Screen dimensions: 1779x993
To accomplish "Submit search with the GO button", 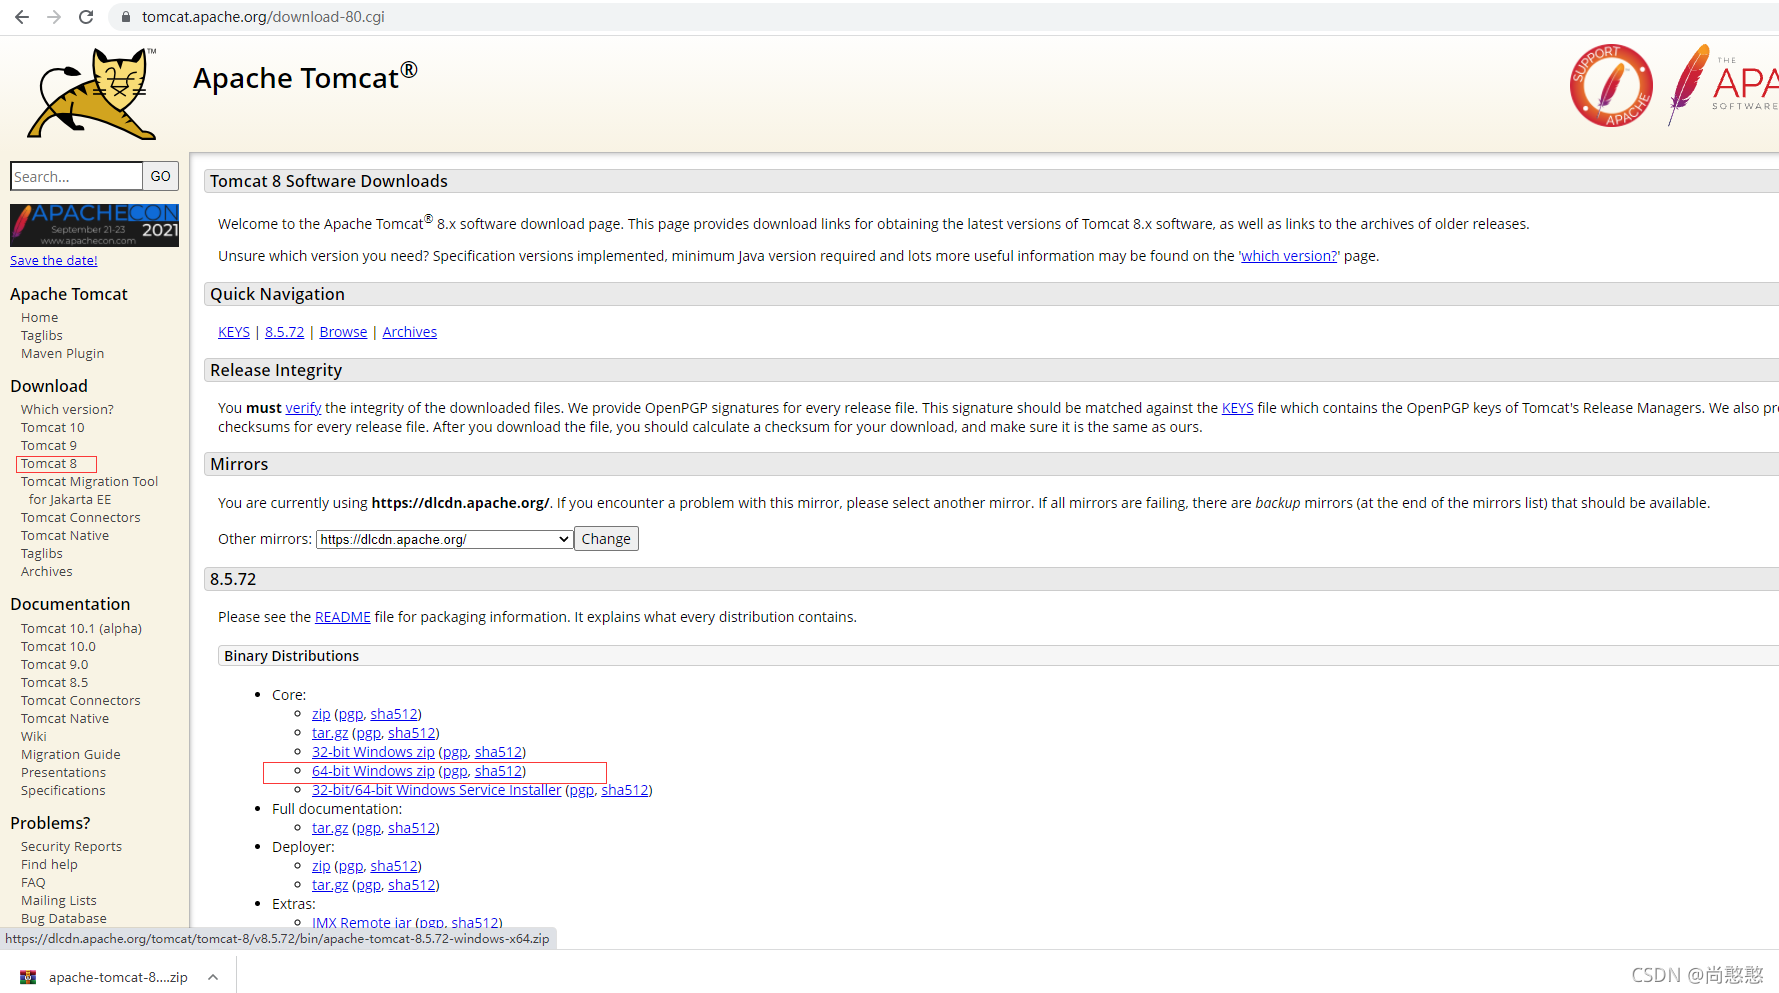I will point(161,176).
